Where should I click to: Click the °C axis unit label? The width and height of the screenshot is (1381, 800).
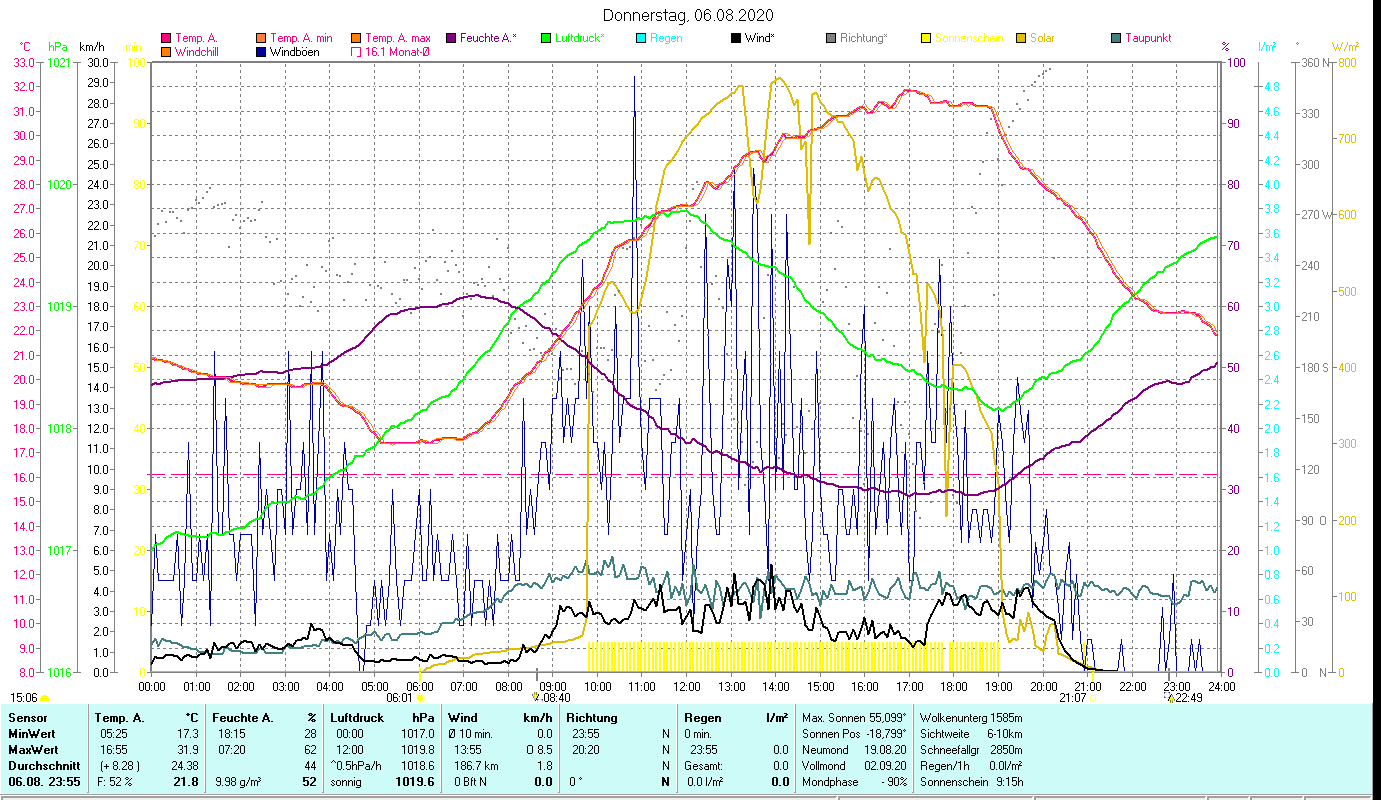[25, 47]
